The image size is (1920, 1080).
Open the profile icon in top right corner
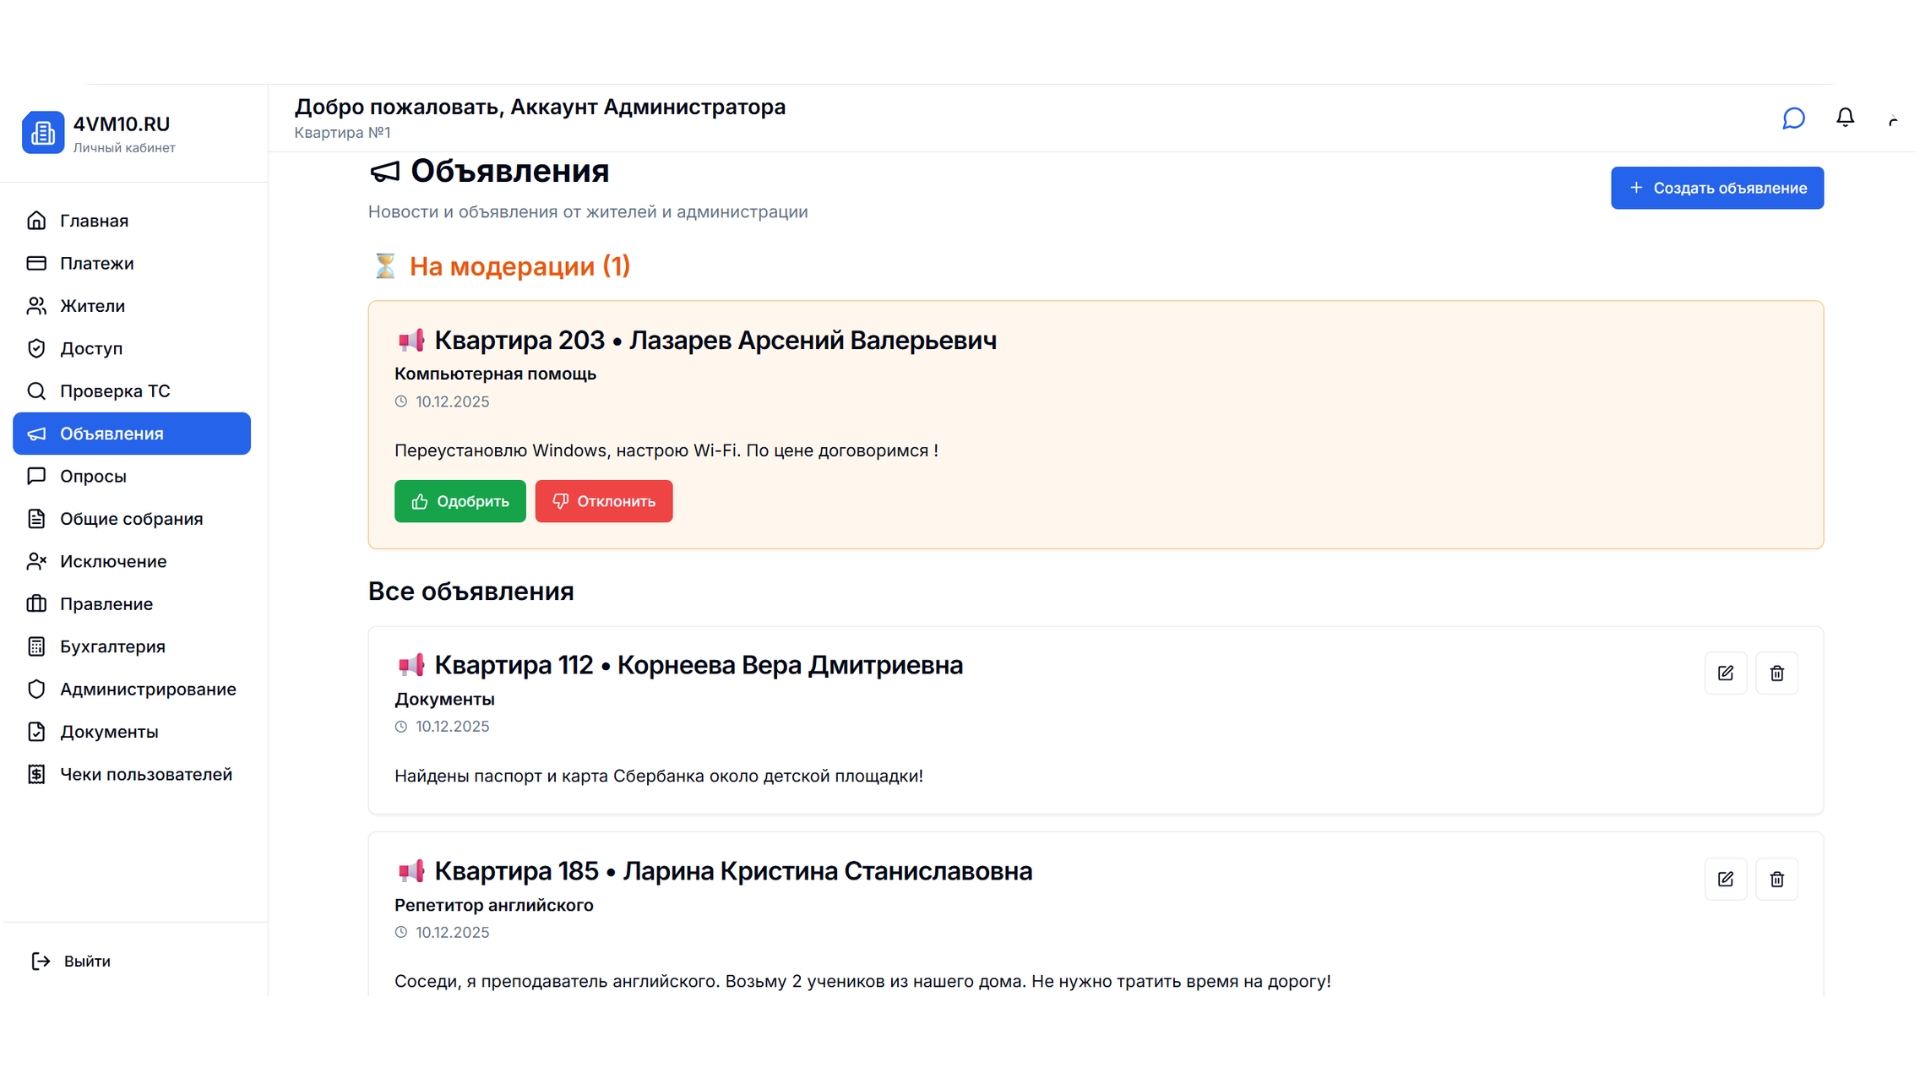click(x=1895, y=120)
